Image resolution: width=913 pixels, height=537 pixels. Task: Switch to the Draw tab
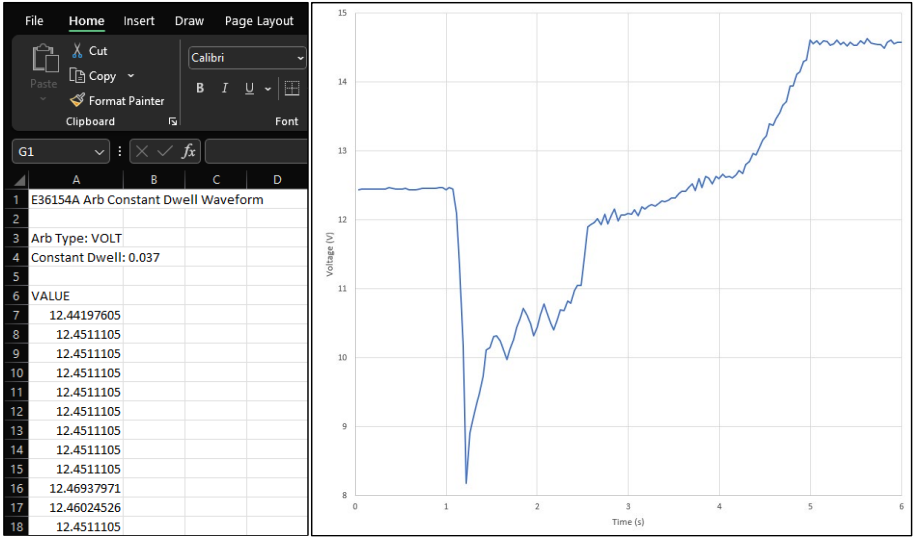[189, 21]
